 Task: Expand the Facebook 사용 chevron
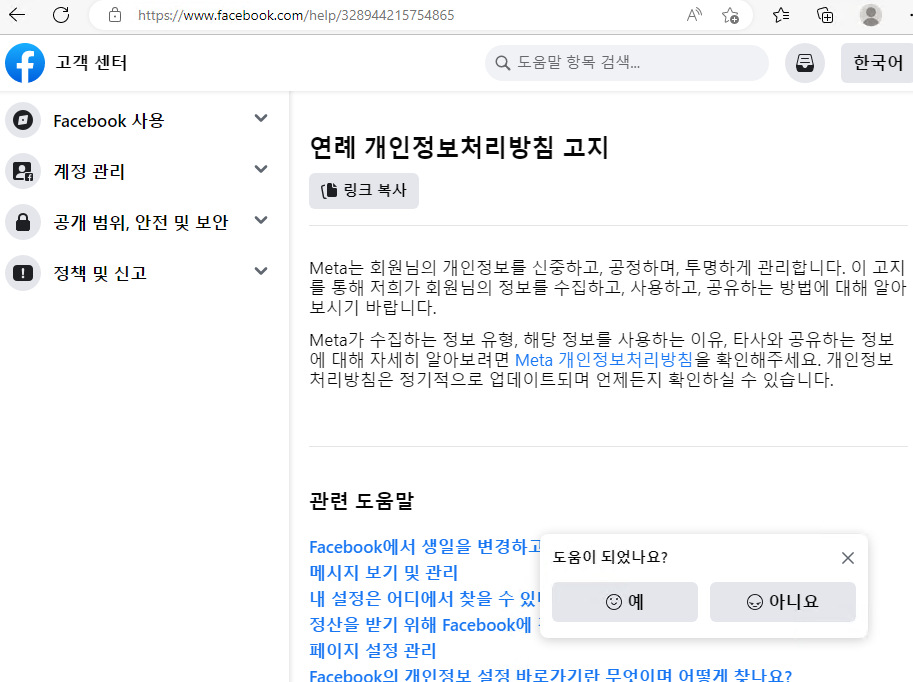pos(261,118)
